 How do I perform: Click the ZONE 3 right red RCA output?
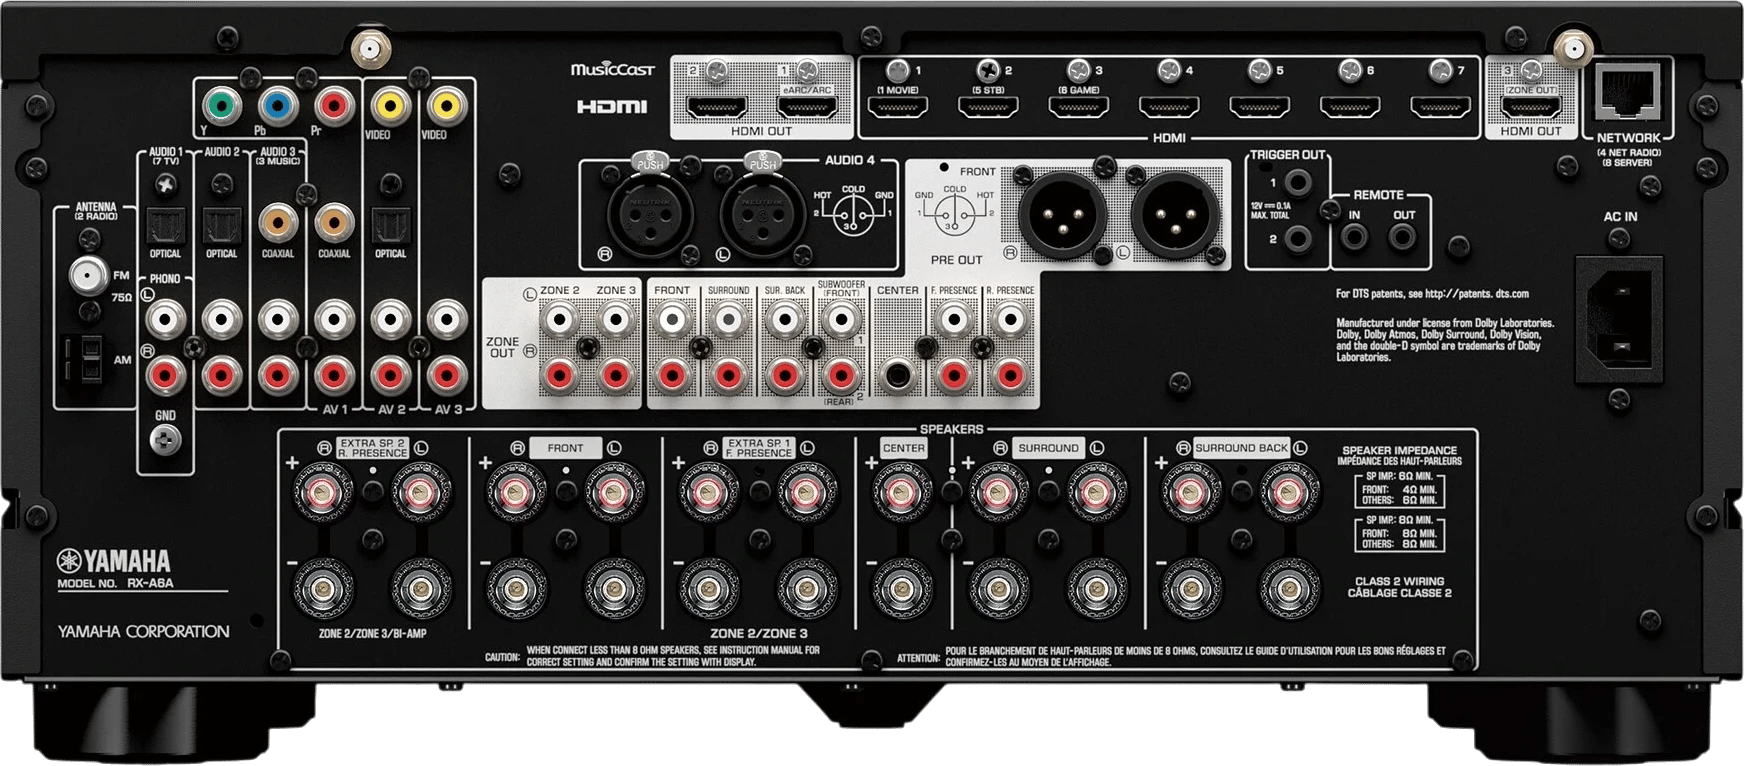[x=616, y=376]
